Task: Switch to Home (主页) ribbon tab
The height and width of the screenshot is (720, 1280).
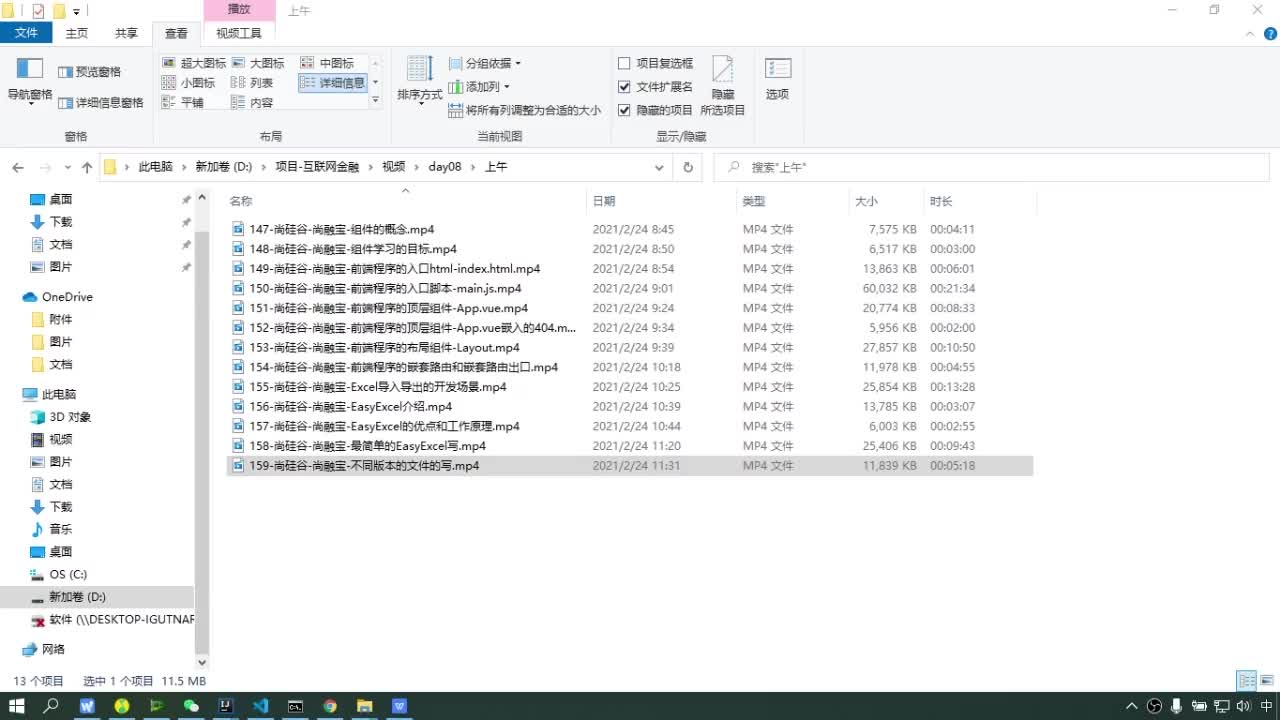Action: 77,33
